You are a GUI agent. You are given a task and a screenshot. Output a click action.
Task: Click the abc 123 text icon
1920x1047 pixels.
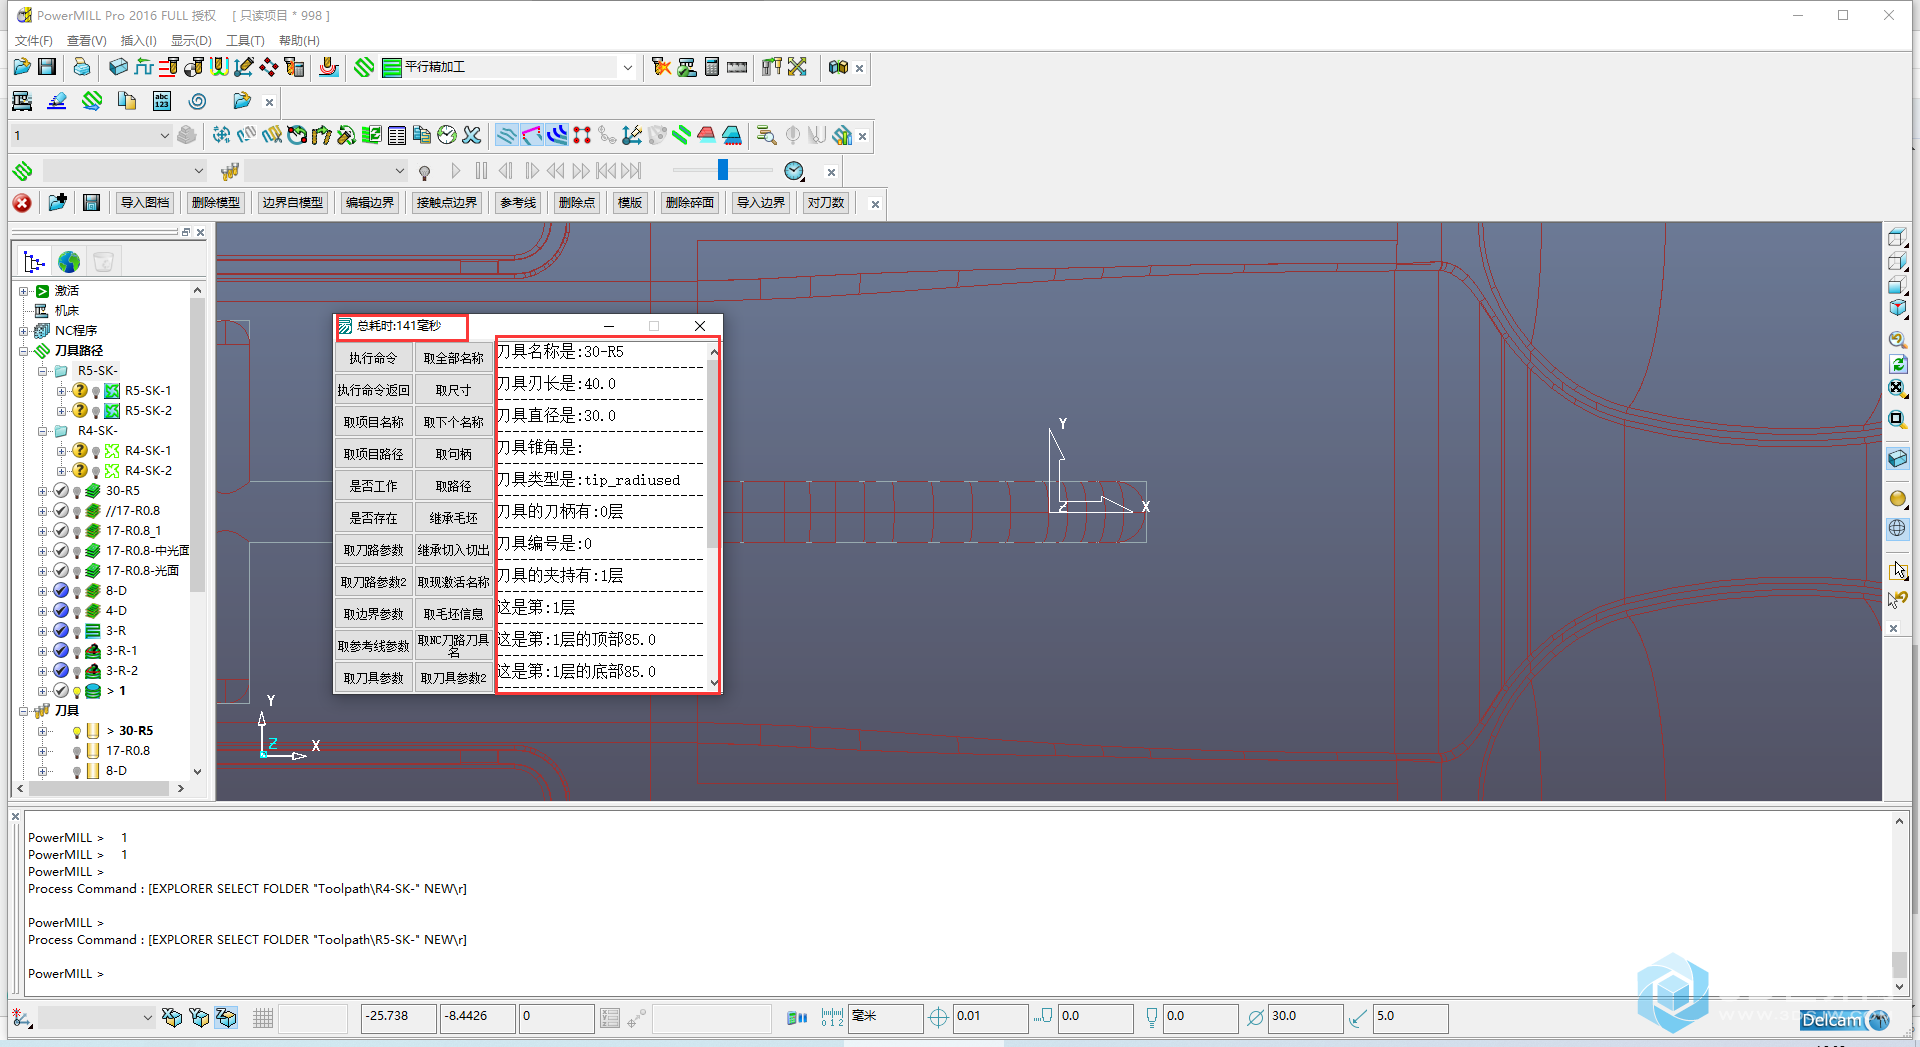(x=162, y=101)
